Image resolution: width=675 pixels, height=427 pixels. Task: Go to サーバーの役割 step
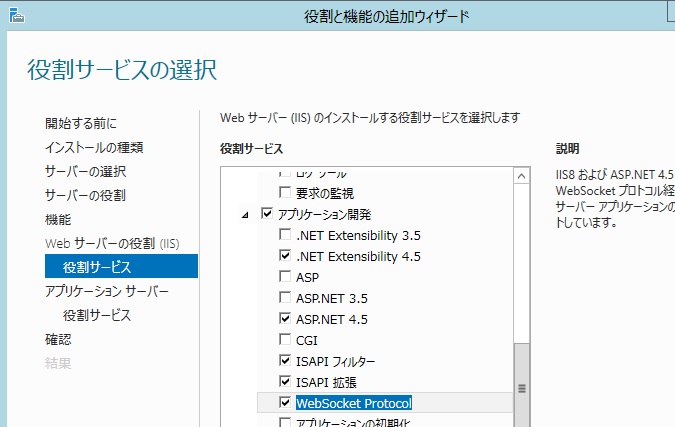[85, 196]
